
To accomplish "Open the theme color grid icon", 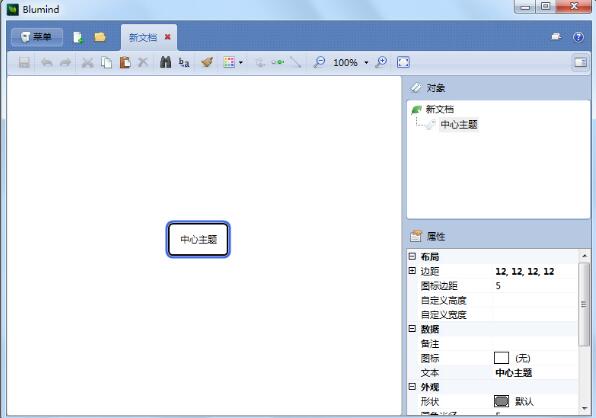I will click(229, 62).
